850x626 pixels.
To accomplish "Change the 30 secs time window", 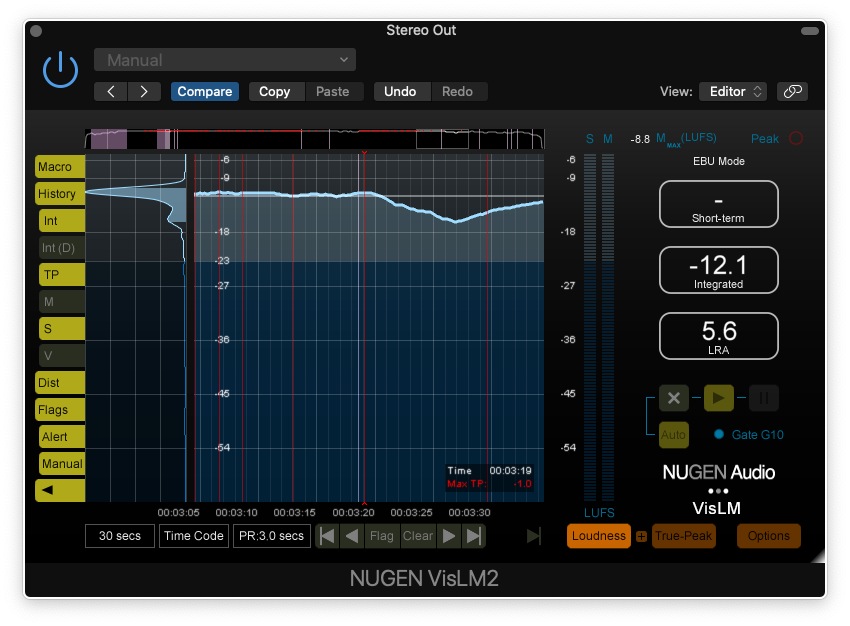I will [119, 536].
